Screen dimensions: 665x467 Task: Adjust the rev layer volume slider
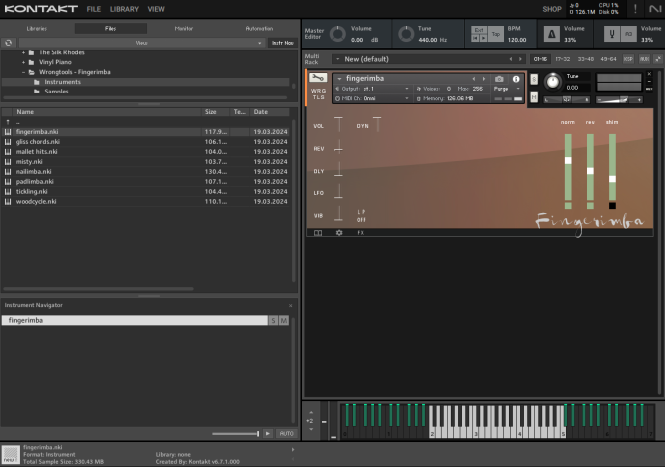coord(590,171)
